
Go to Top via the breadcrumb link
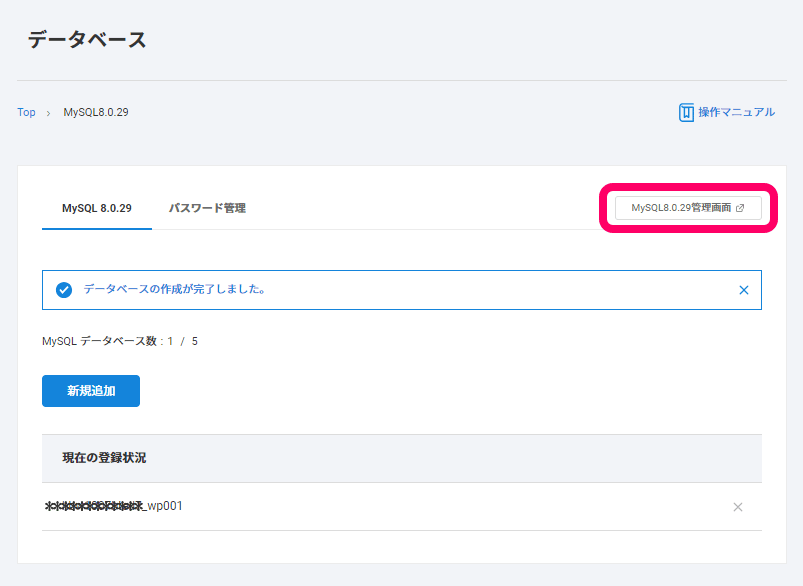[x=26, y=112]
